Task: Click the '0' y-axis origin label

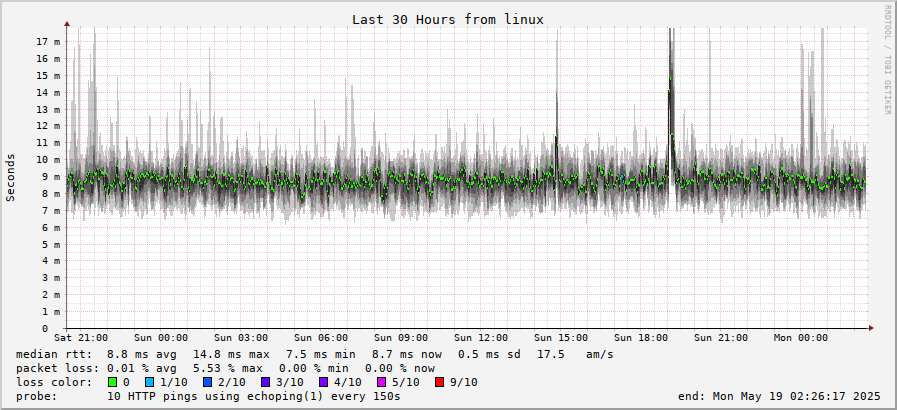Action: coord(45,328)
